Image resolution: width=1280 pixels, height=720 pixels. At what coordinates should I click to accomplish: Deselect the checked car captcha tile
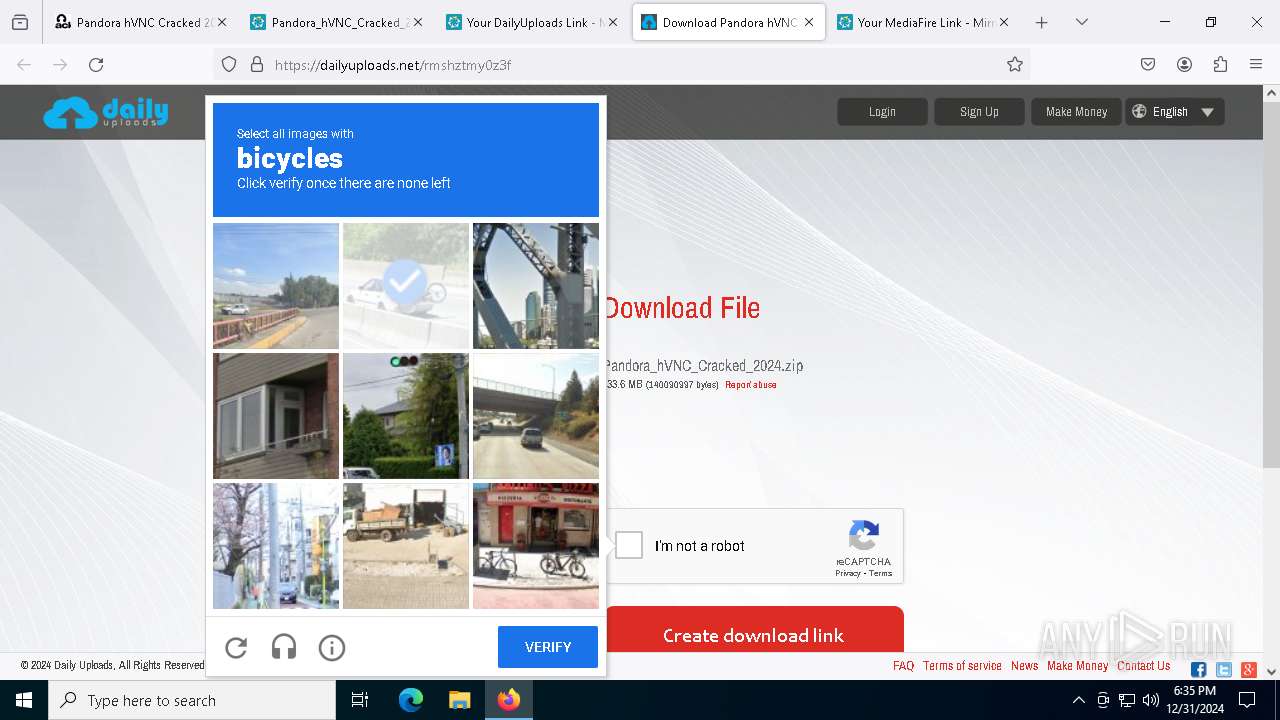point(406,285)
